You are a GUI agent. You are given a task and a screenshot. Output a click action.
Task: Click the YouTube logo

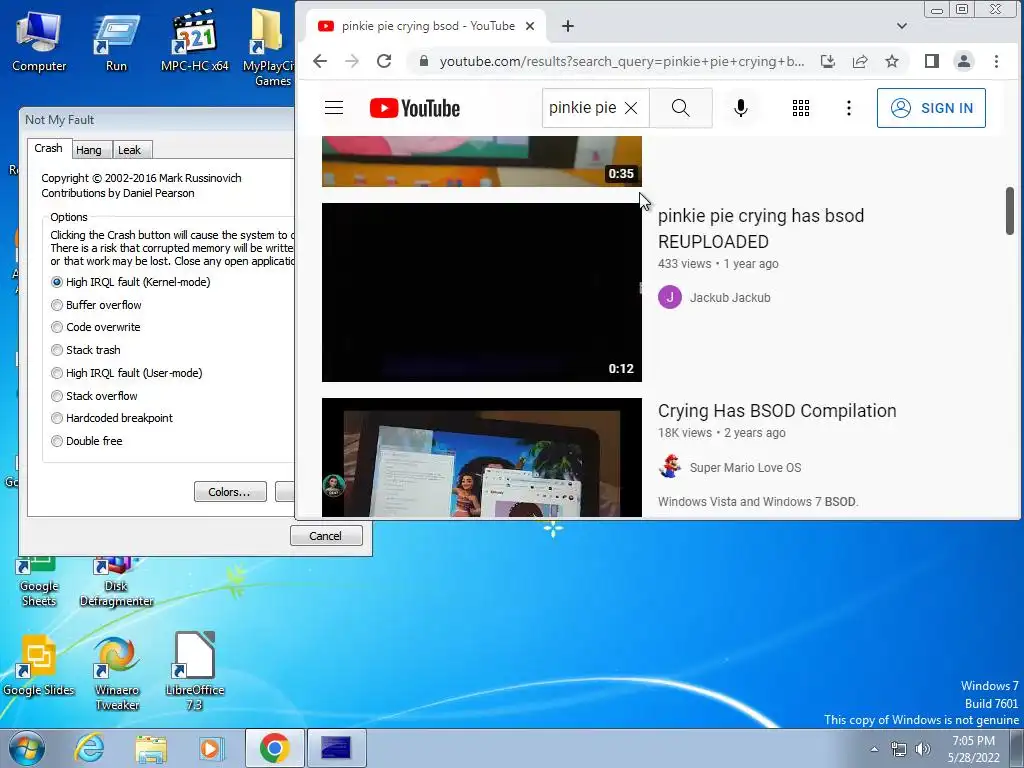415,108
